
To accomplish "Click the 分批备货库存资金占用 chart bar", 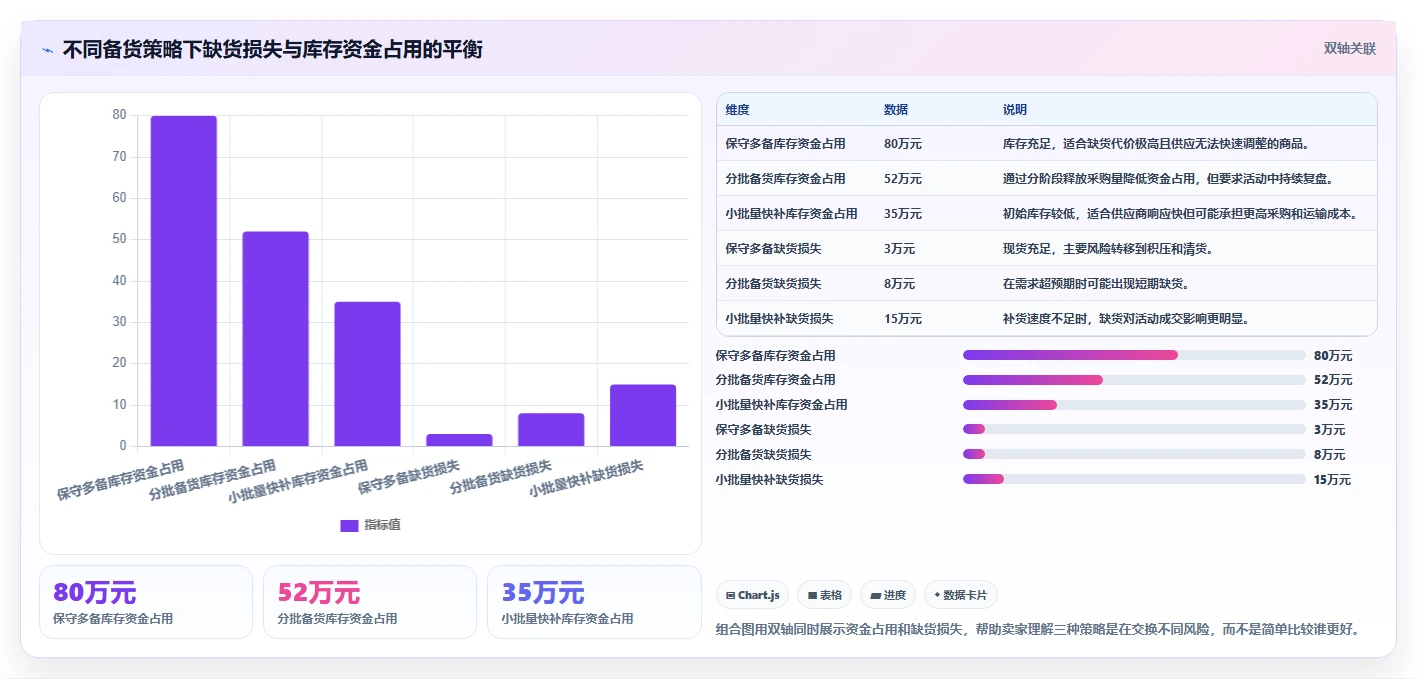I will pyautogui.click(x=276, y=339).
